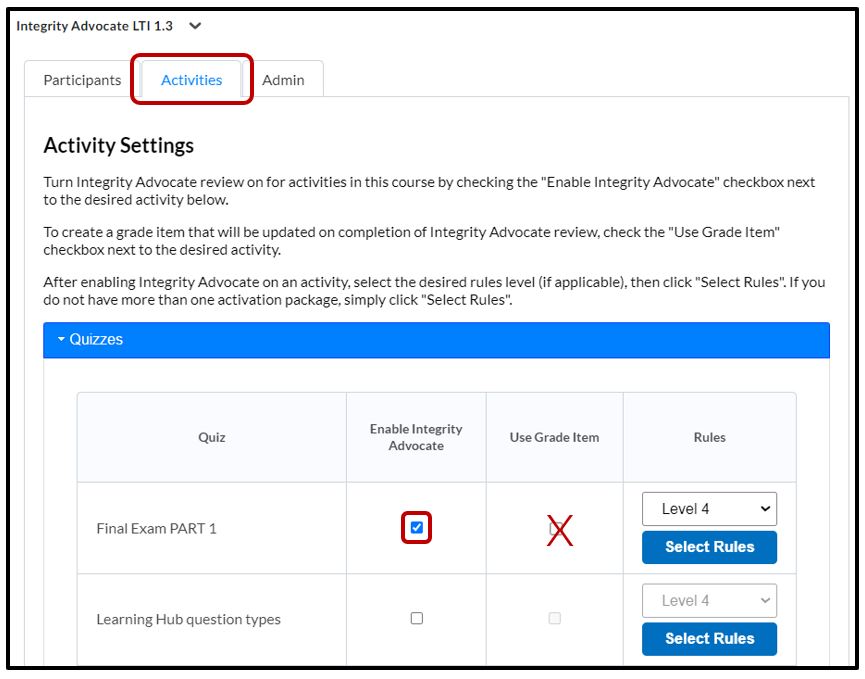
Task: Select the Learning Hub question types quiz name
Action: [x=188, y=619]
